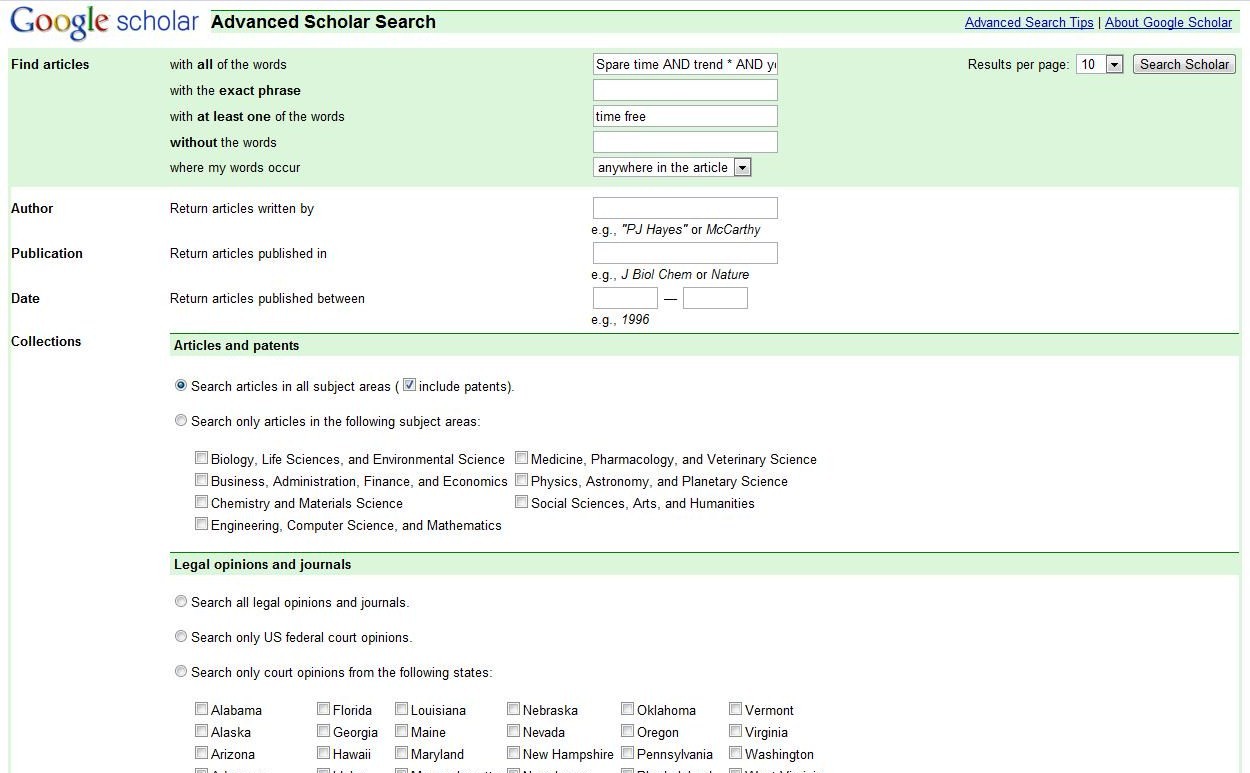
Task: Check Physics, Astronomy, and Planetary Science
Action: point(522,480)
